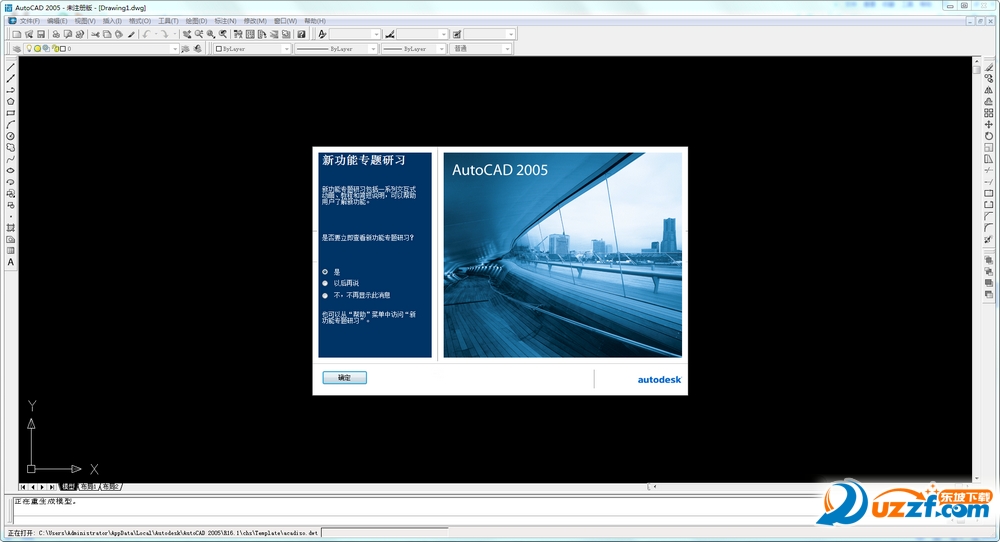Select the Ellipse draw tool
Image resolution: width=1000 pixels, height=542 pixels.
pyautogui.click(x=11, y=170)
